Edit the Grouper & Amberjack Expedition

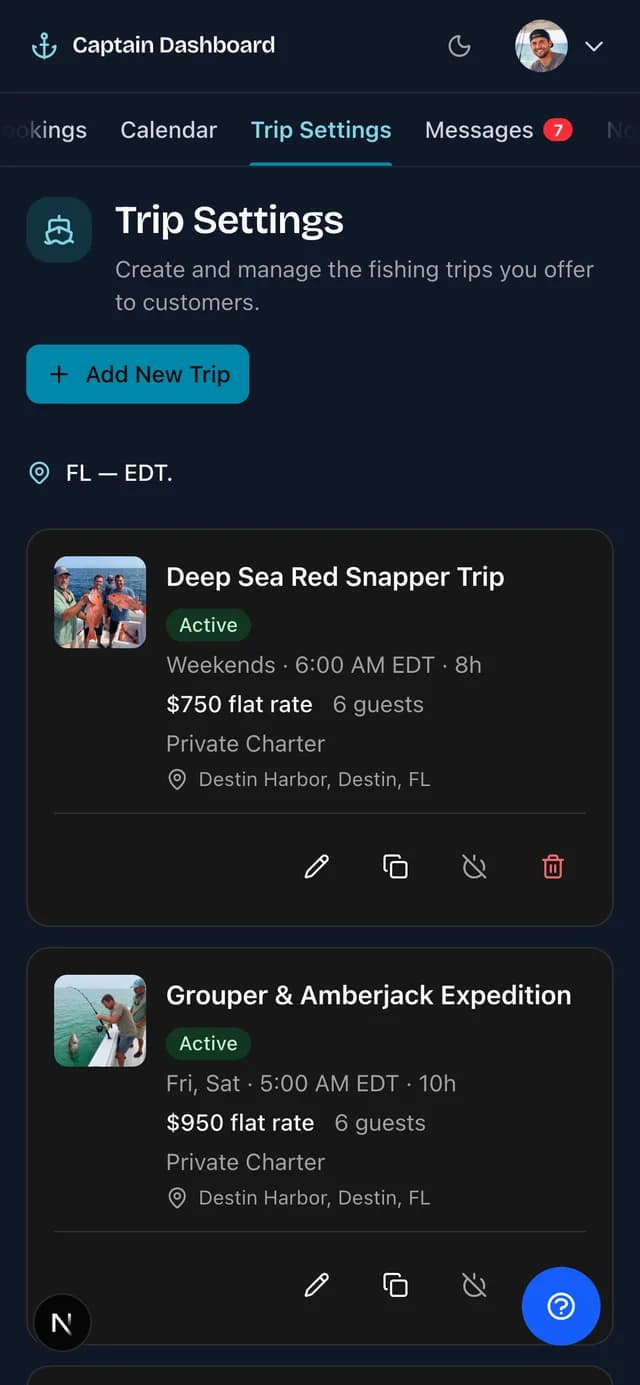click(x=316, y=1285)
